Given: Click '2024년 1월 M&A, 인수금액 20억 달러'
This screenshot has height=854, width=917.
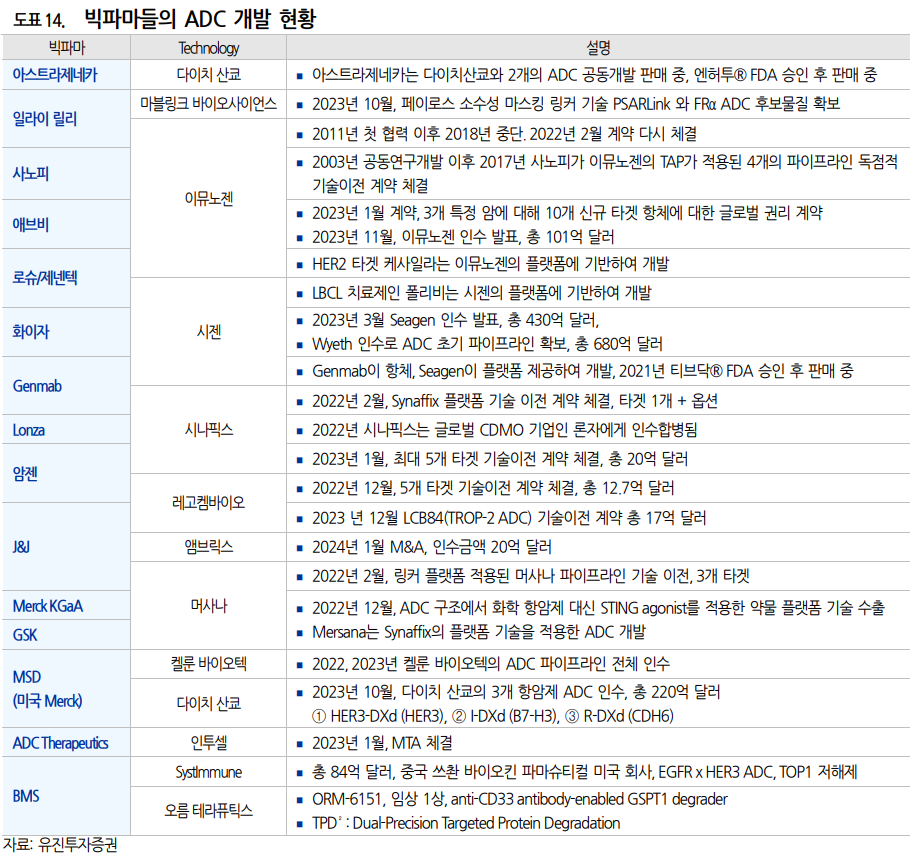Looking at the screenshot, I should [432, 547].
